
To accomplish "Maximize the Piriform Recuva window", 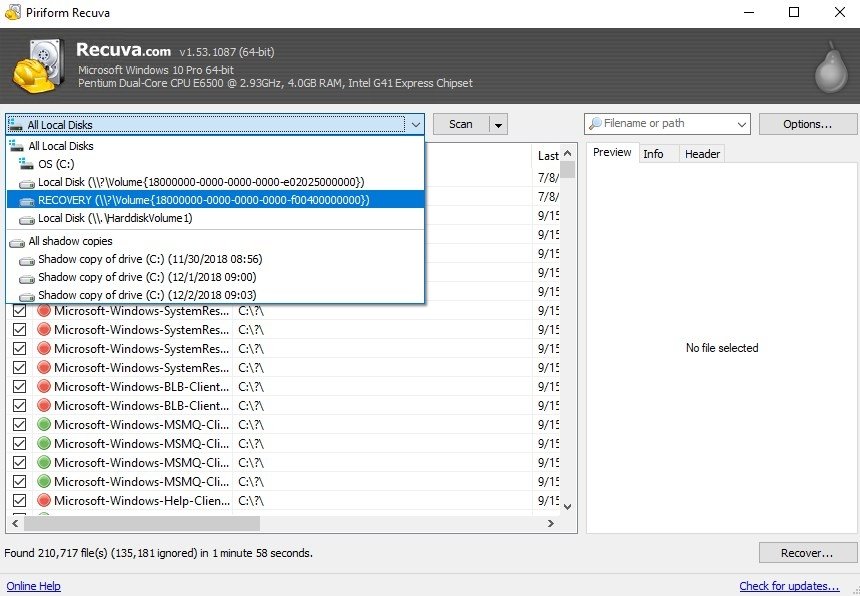I will 794,12.
